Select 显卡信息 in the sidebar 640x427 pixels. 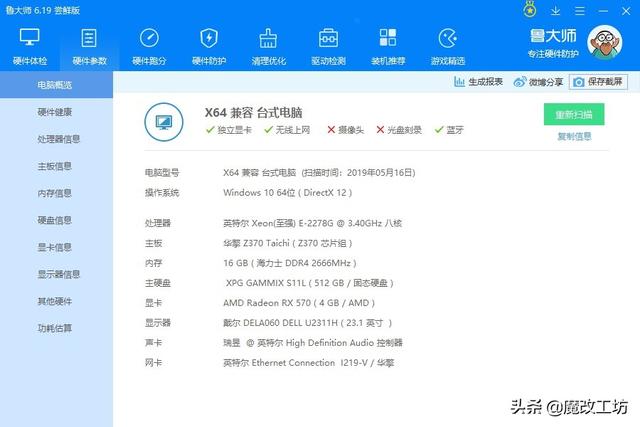[56, 247]
